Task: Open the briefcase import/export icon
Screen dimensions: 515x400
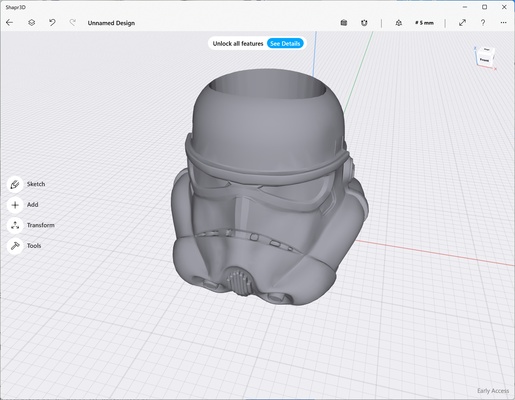Action: [344, 23]
